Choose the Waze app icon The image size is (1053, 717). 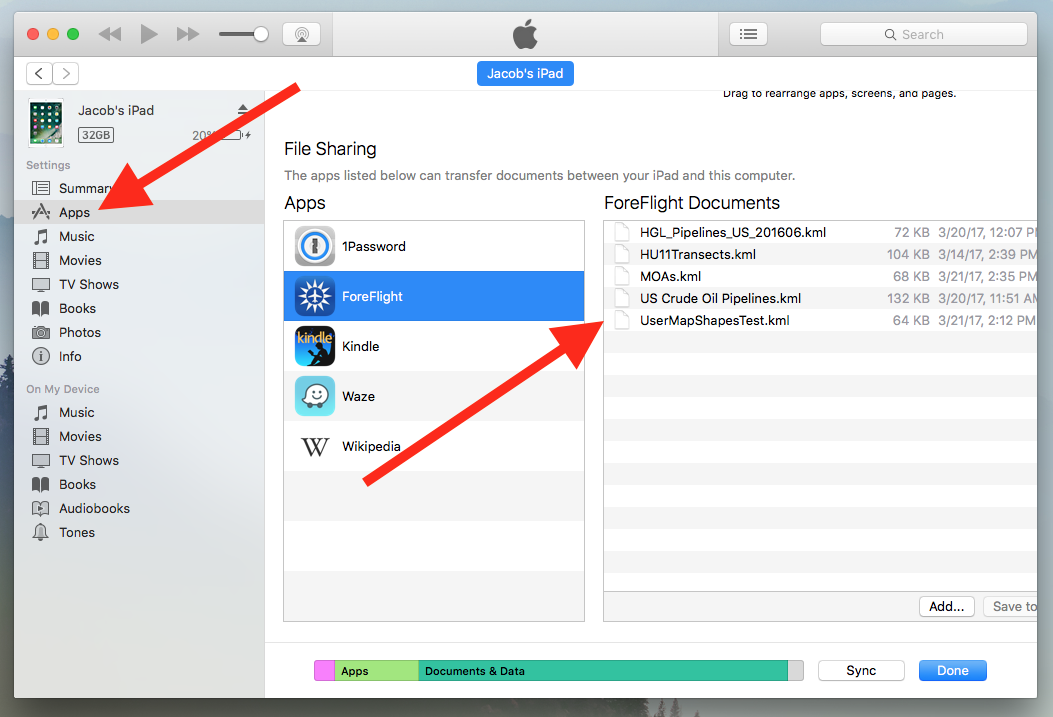click(x=314, y=397)
